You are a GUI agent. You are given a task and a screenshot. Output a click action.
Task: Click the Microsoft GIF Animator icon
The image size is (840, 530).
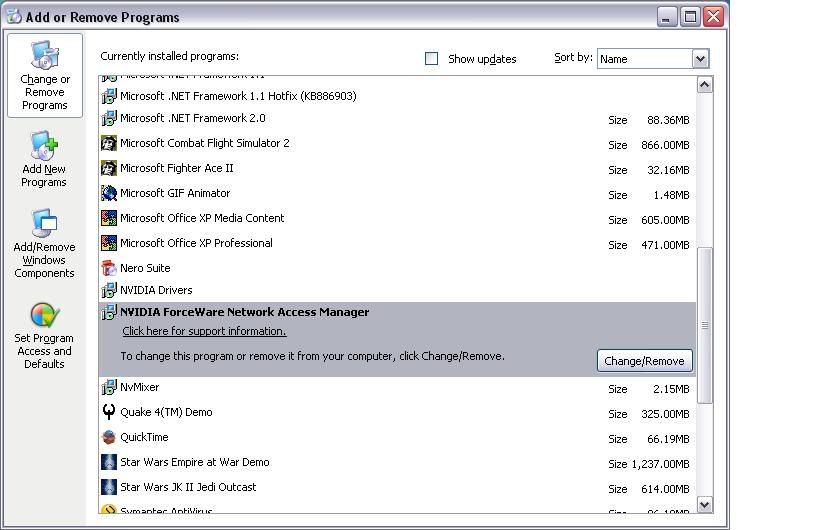coord(109,193)
